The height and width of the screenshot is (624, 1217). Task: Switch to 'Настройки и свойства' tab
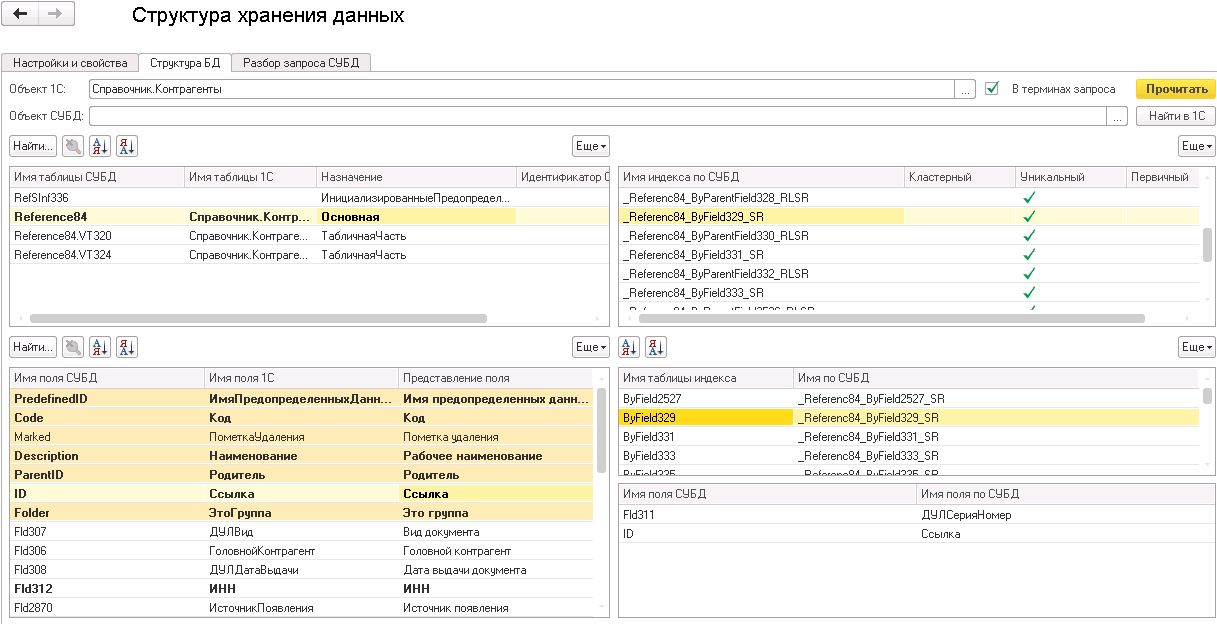click(x=69, y=63)
